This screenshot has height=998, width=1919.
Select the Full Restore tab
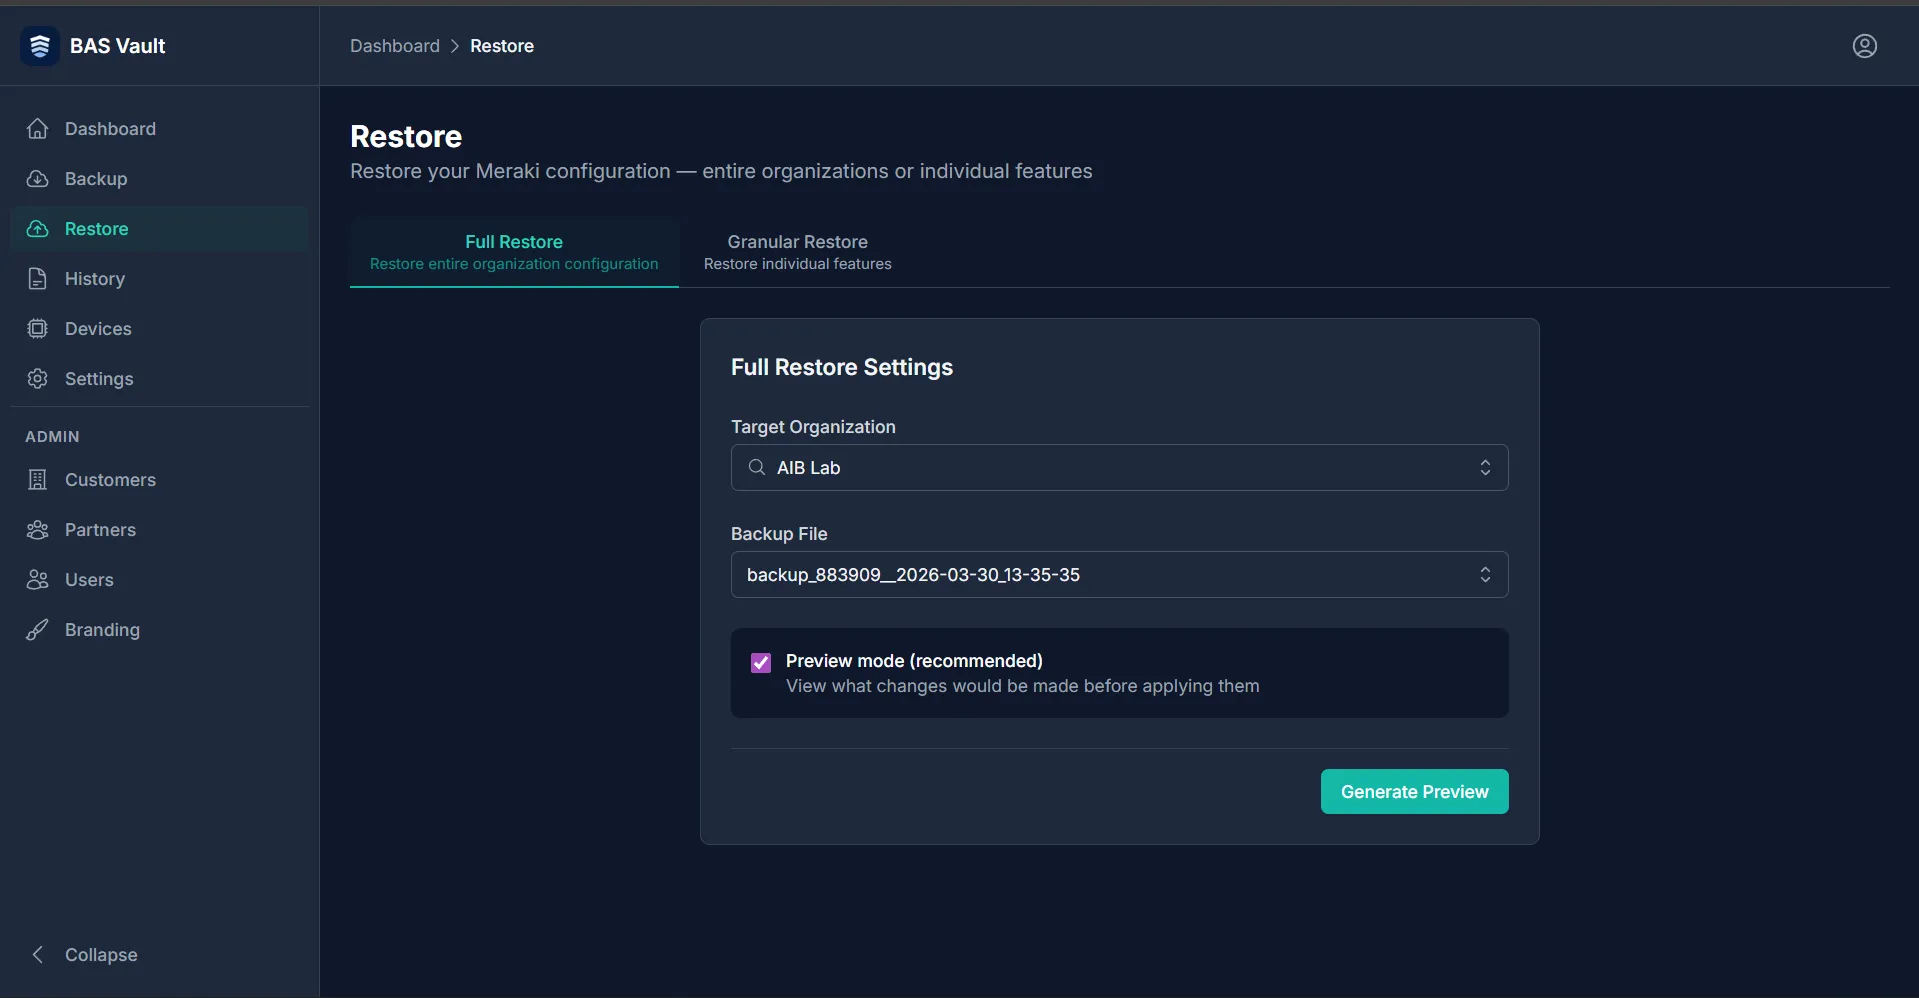click(x=514, y=252)
